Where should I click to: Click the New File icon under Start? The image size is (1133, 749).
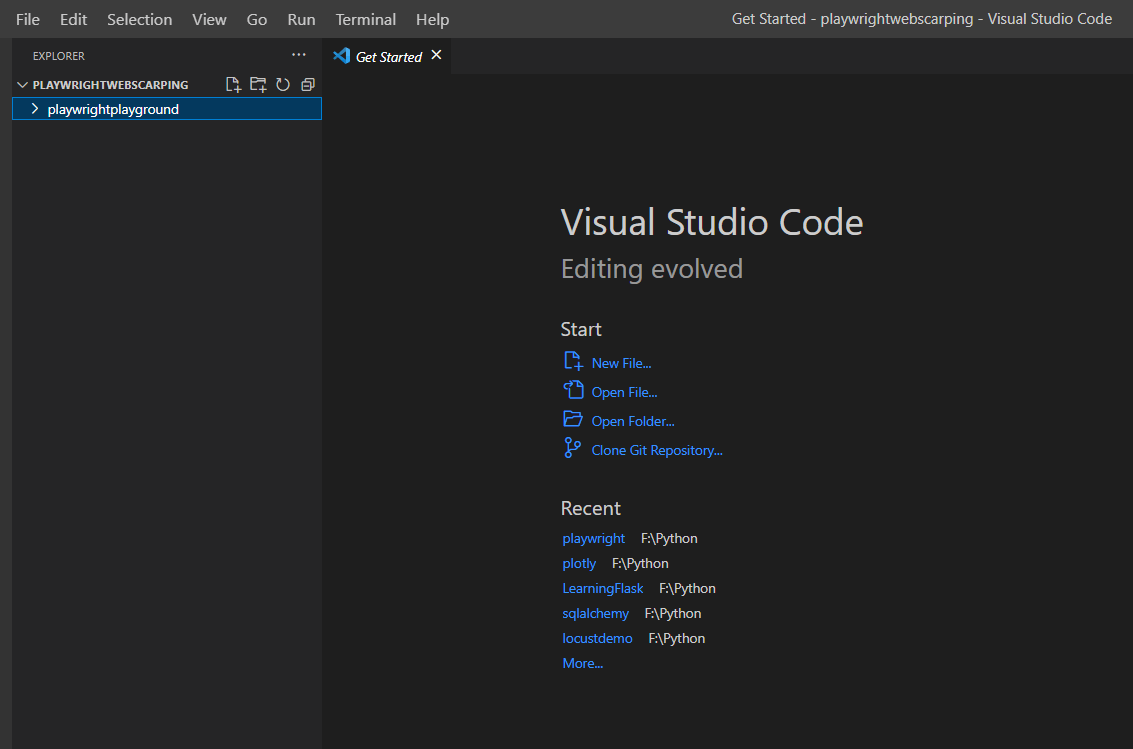click(572, 362)
